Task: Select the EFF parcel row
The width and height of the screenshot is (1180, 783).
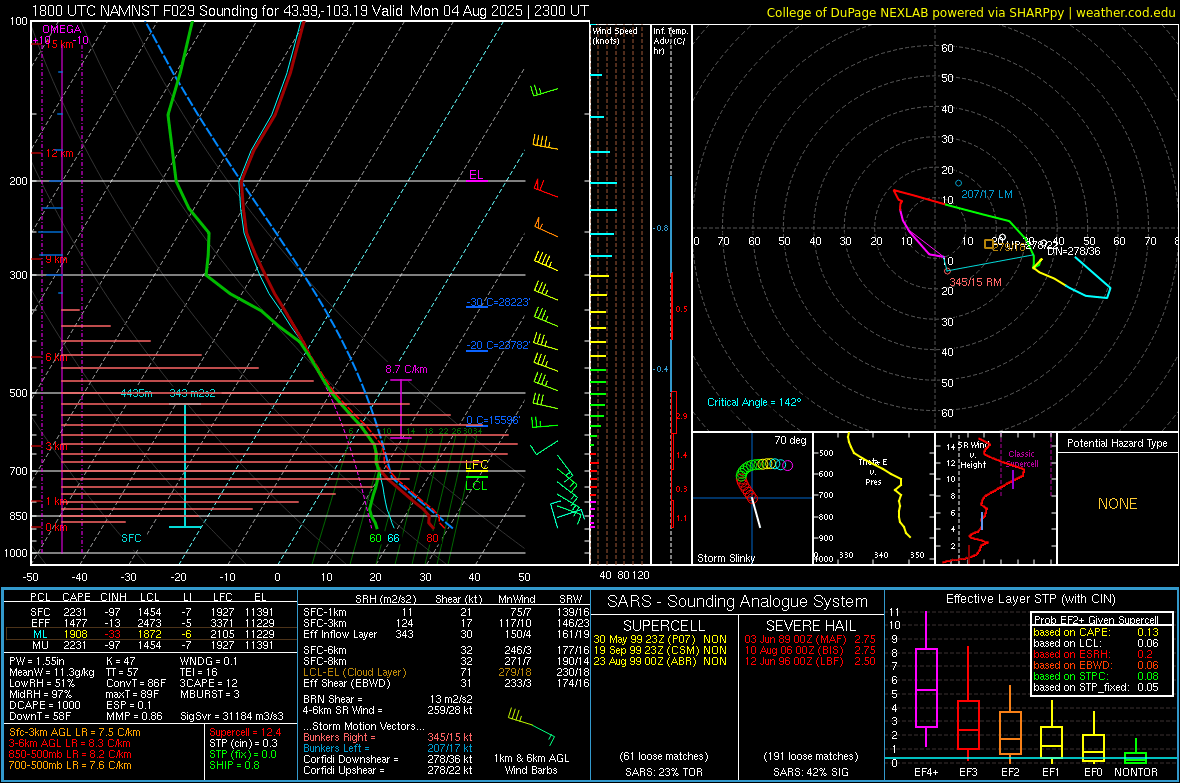Action: (150, 623)
